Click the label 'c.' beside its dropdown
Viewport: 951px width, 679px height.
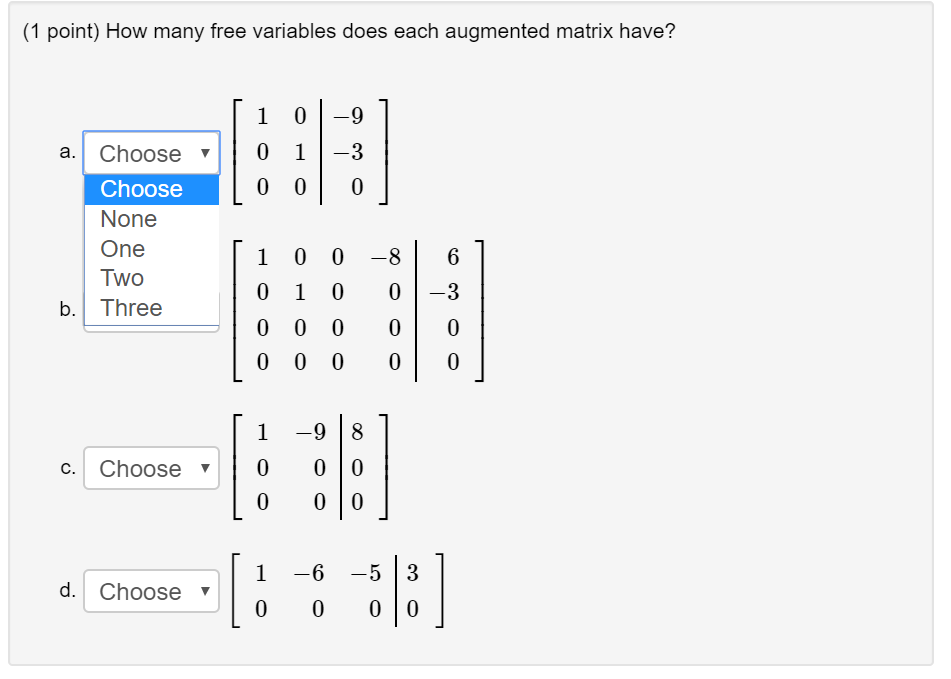tap(68, 468)
